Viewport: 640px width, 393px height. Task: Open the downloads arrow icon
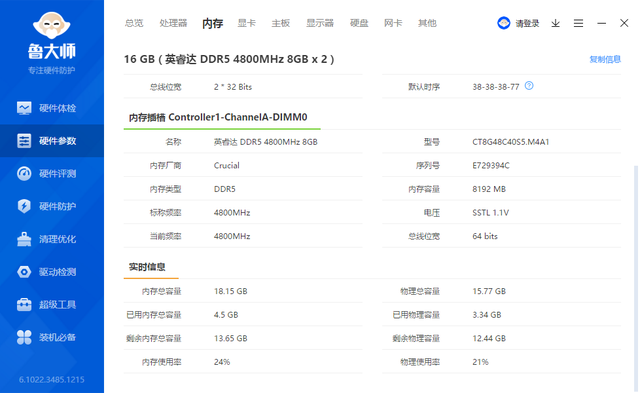click(x=556, y=23)
